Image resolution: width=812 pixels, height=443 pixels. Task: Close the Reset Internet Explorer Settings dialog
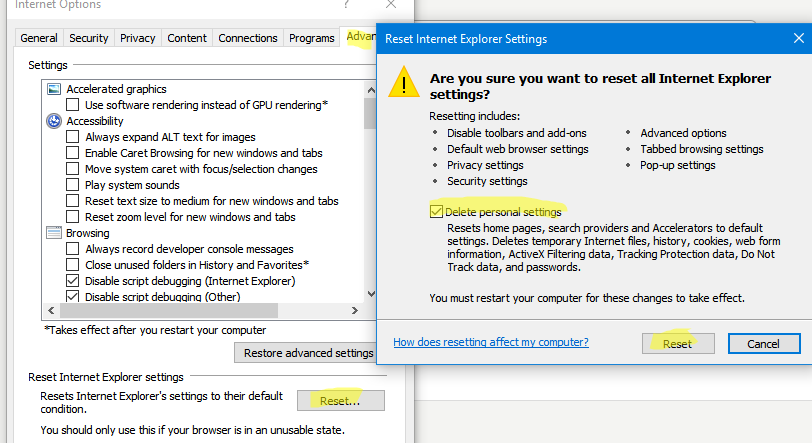point(796,39)
